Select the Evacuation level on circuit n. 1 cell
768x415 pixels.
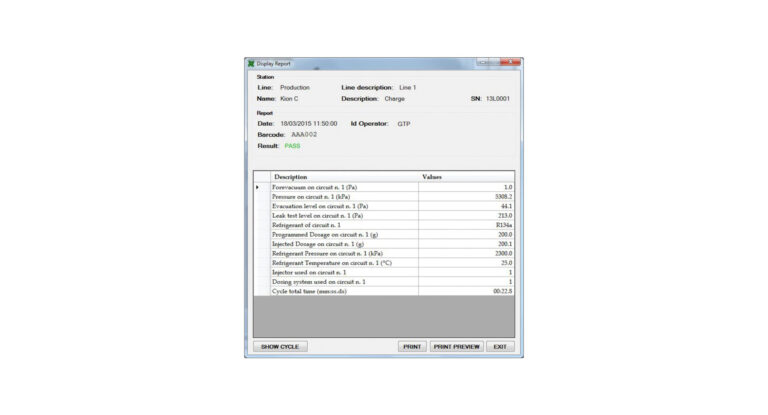point(344,206)
